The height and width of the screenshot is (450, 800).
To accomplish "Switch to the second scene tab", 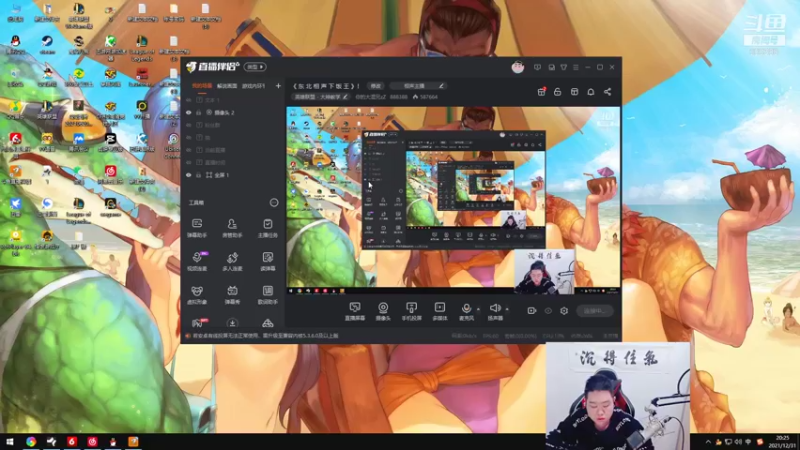I will click(227, 86).
